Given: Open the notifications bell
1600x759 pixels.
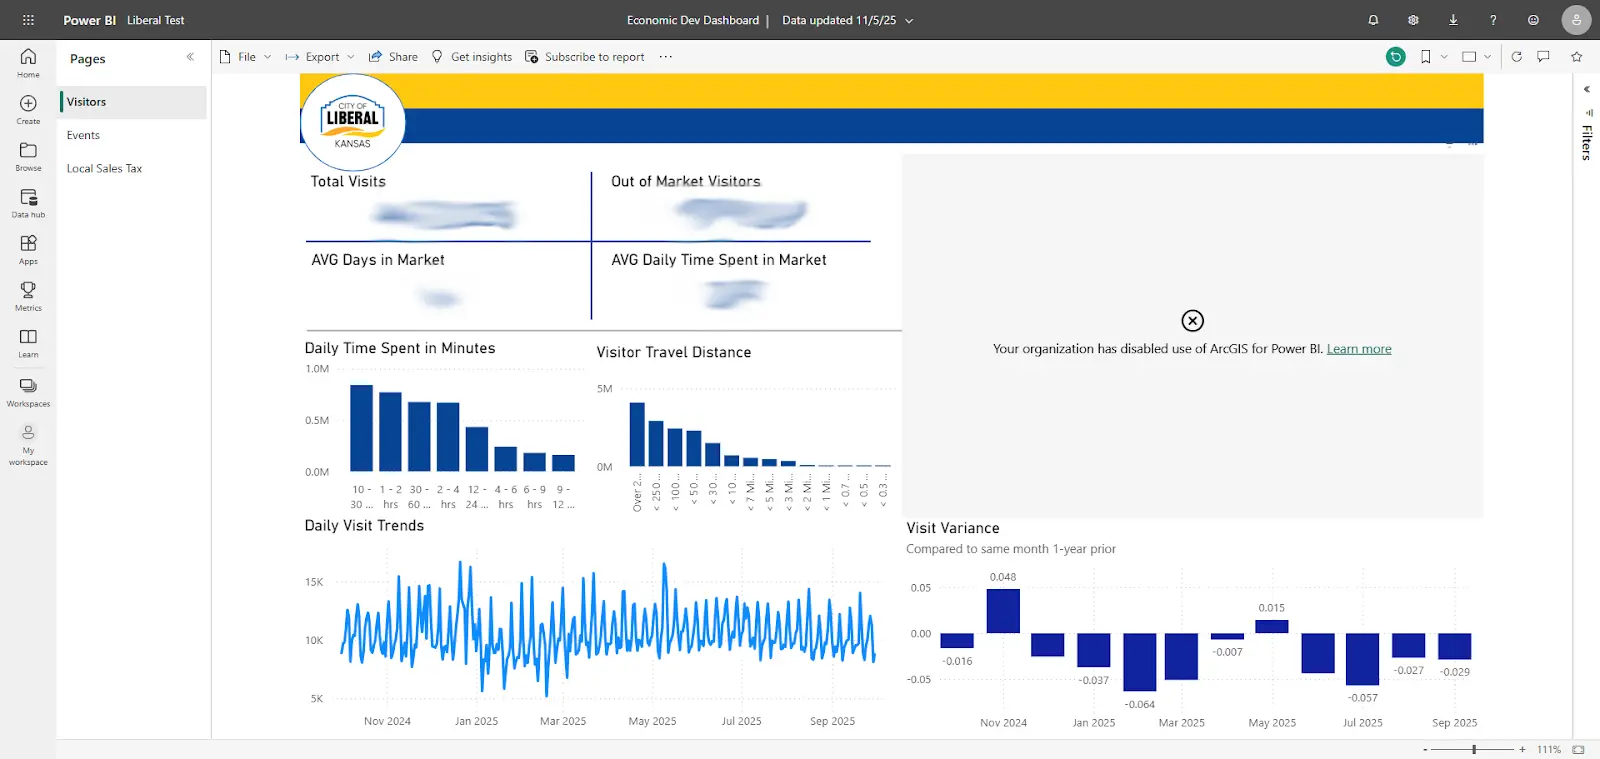Looking at the screenshot, I should pyautogui.click(x=1373, y=20).
